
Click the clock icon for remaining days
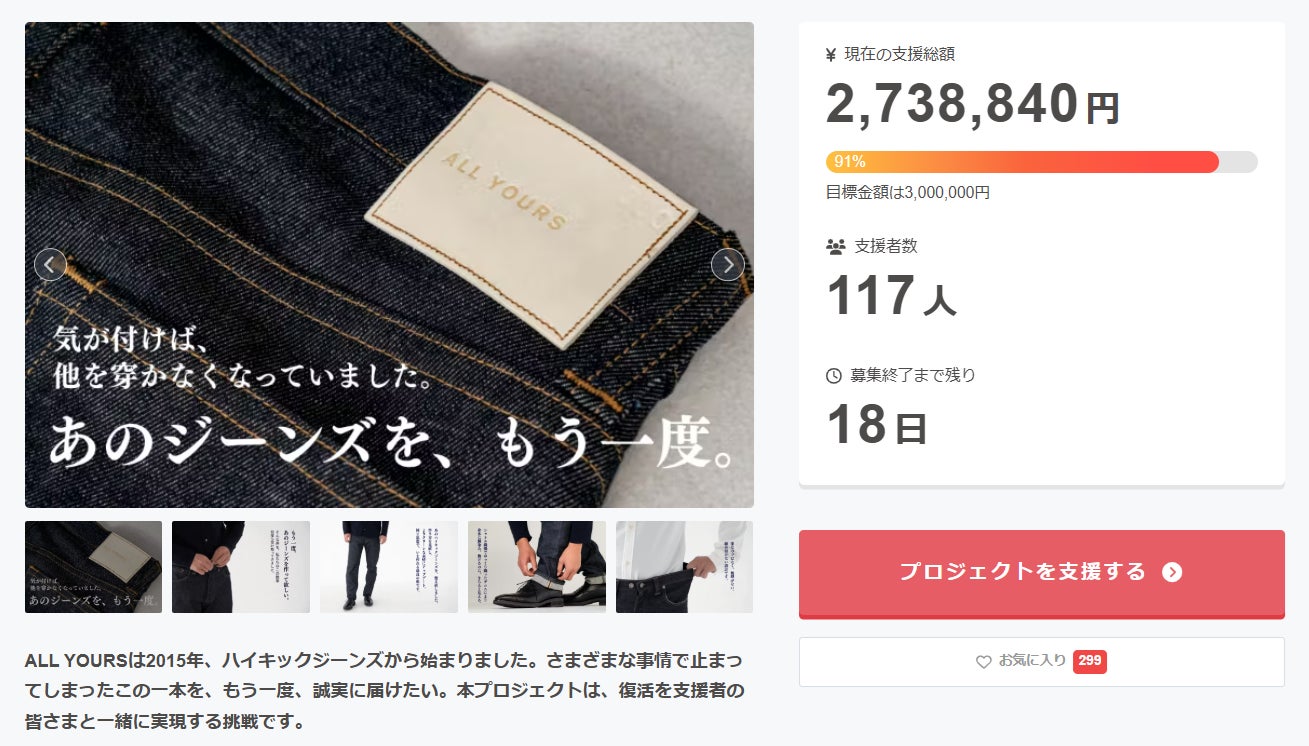[834, 376]
